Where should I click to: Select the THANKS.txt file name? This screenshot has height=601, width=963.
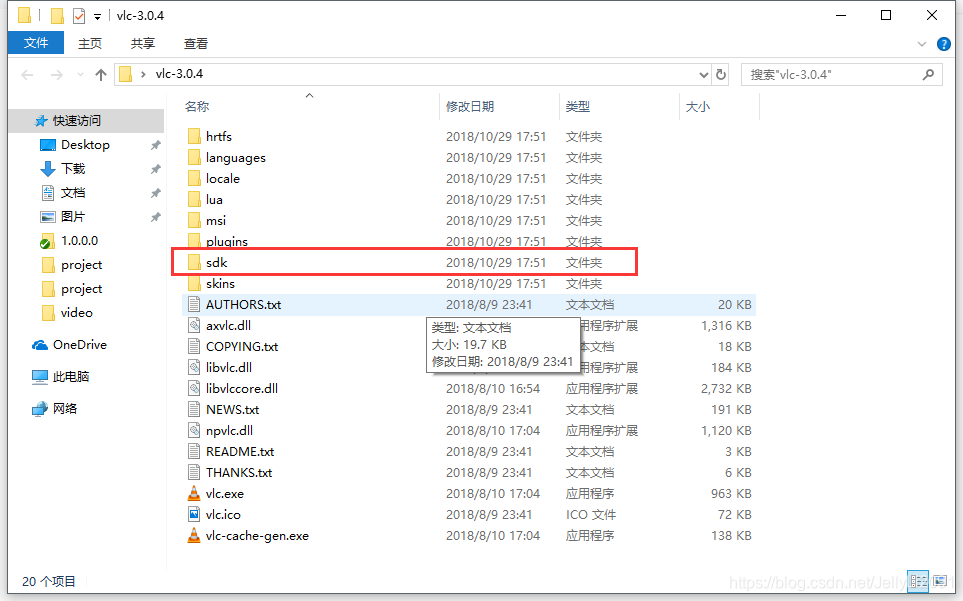tap(239, 472)
